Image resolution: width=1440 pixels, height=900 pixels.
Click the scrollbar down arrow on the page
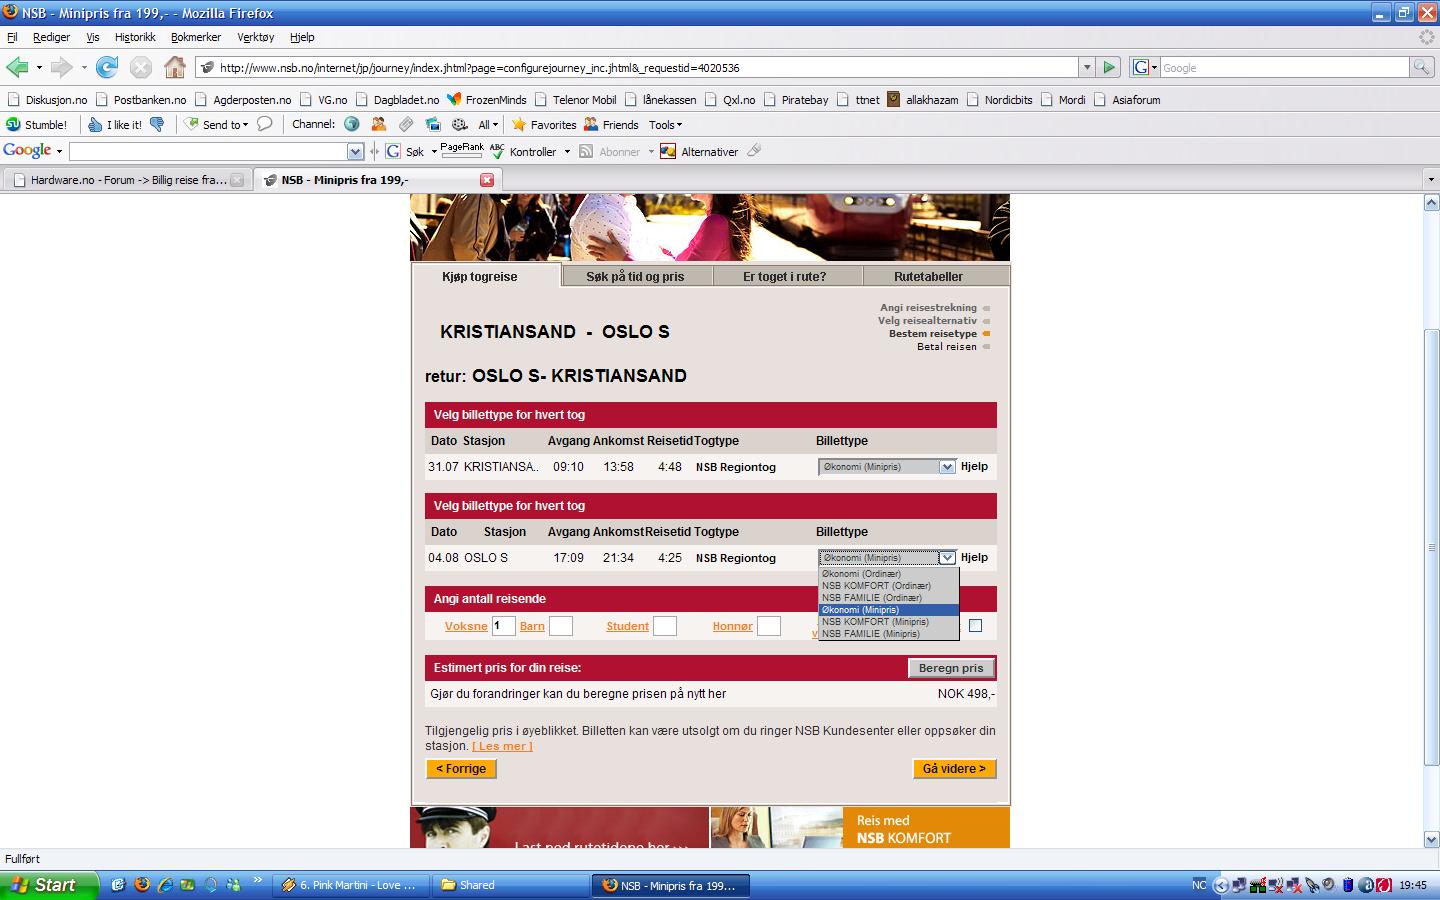(x=1431, y=839)
